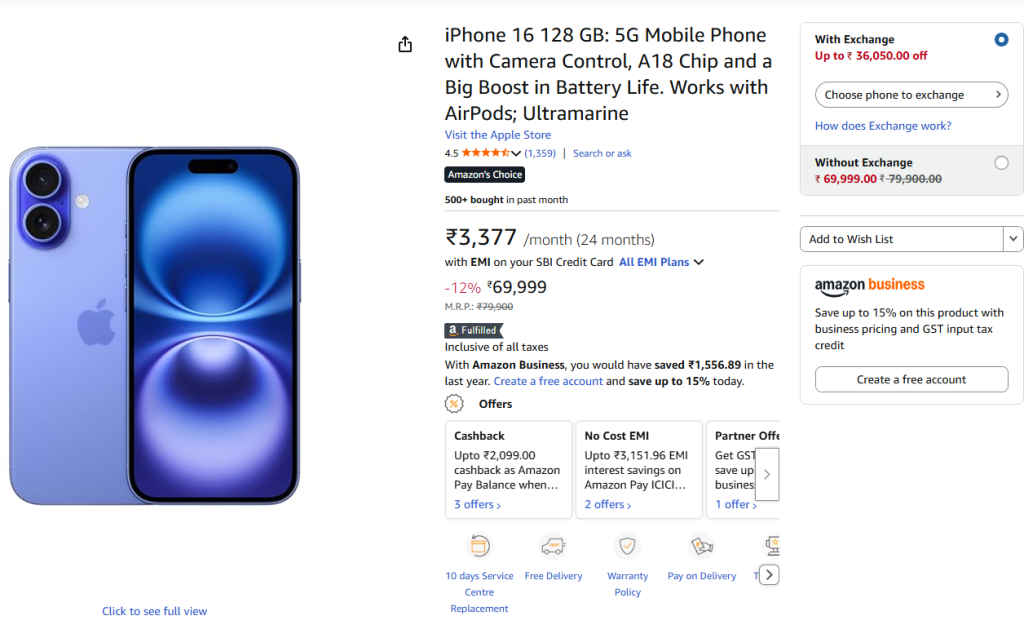Click to see full view of the phone
This screenshot has width=1024, height=620.
[x=154, y=610]
